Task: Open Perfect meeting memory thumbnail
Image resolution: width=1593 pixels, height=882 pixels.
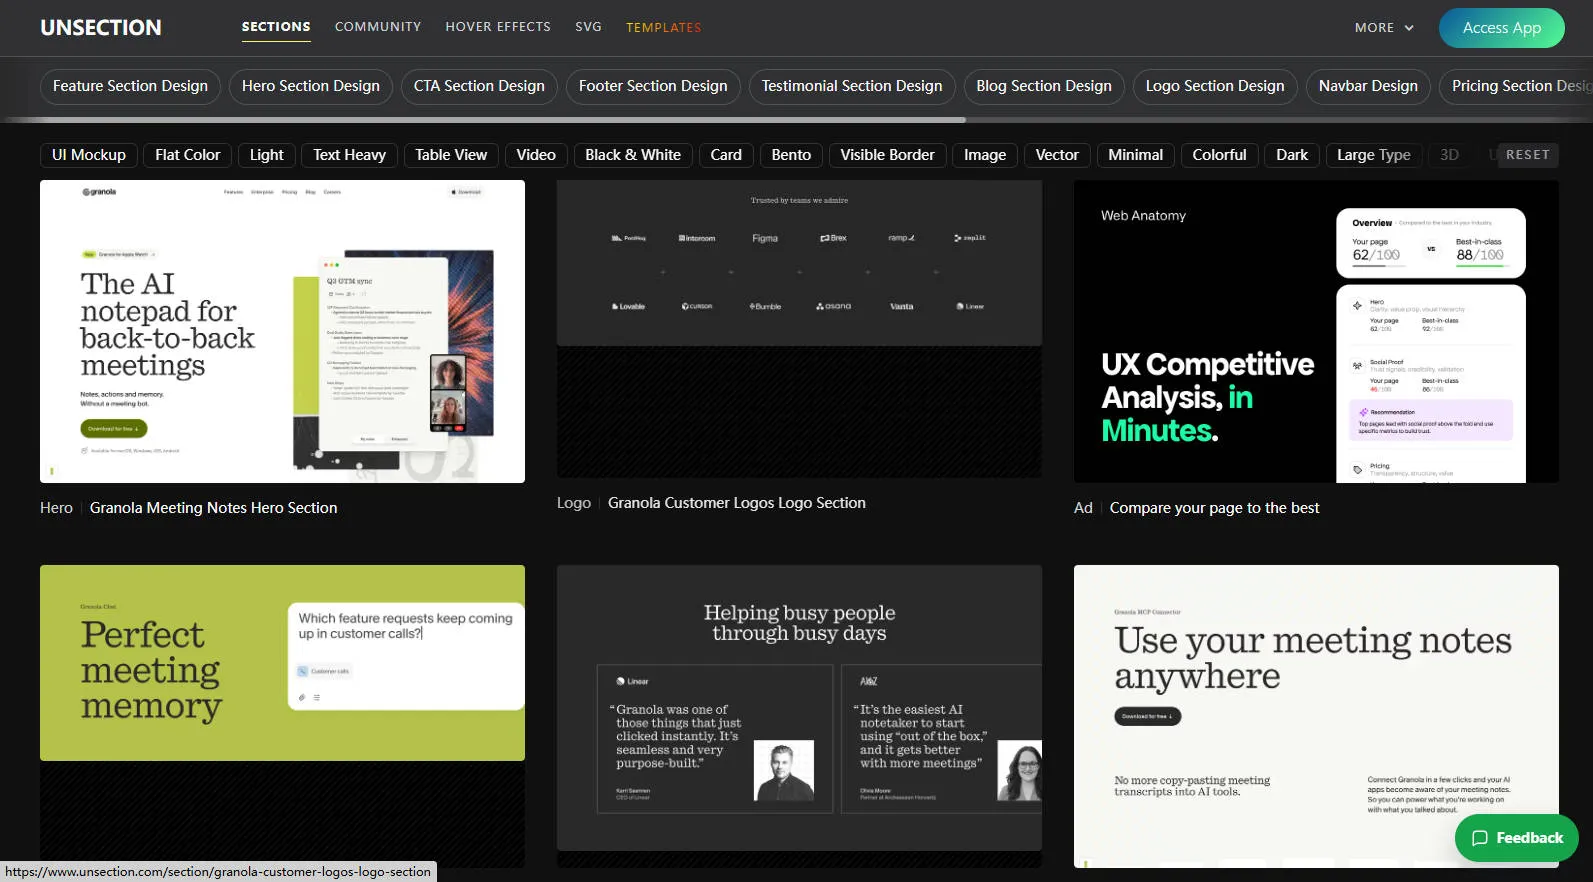Action: click(282, 716)
